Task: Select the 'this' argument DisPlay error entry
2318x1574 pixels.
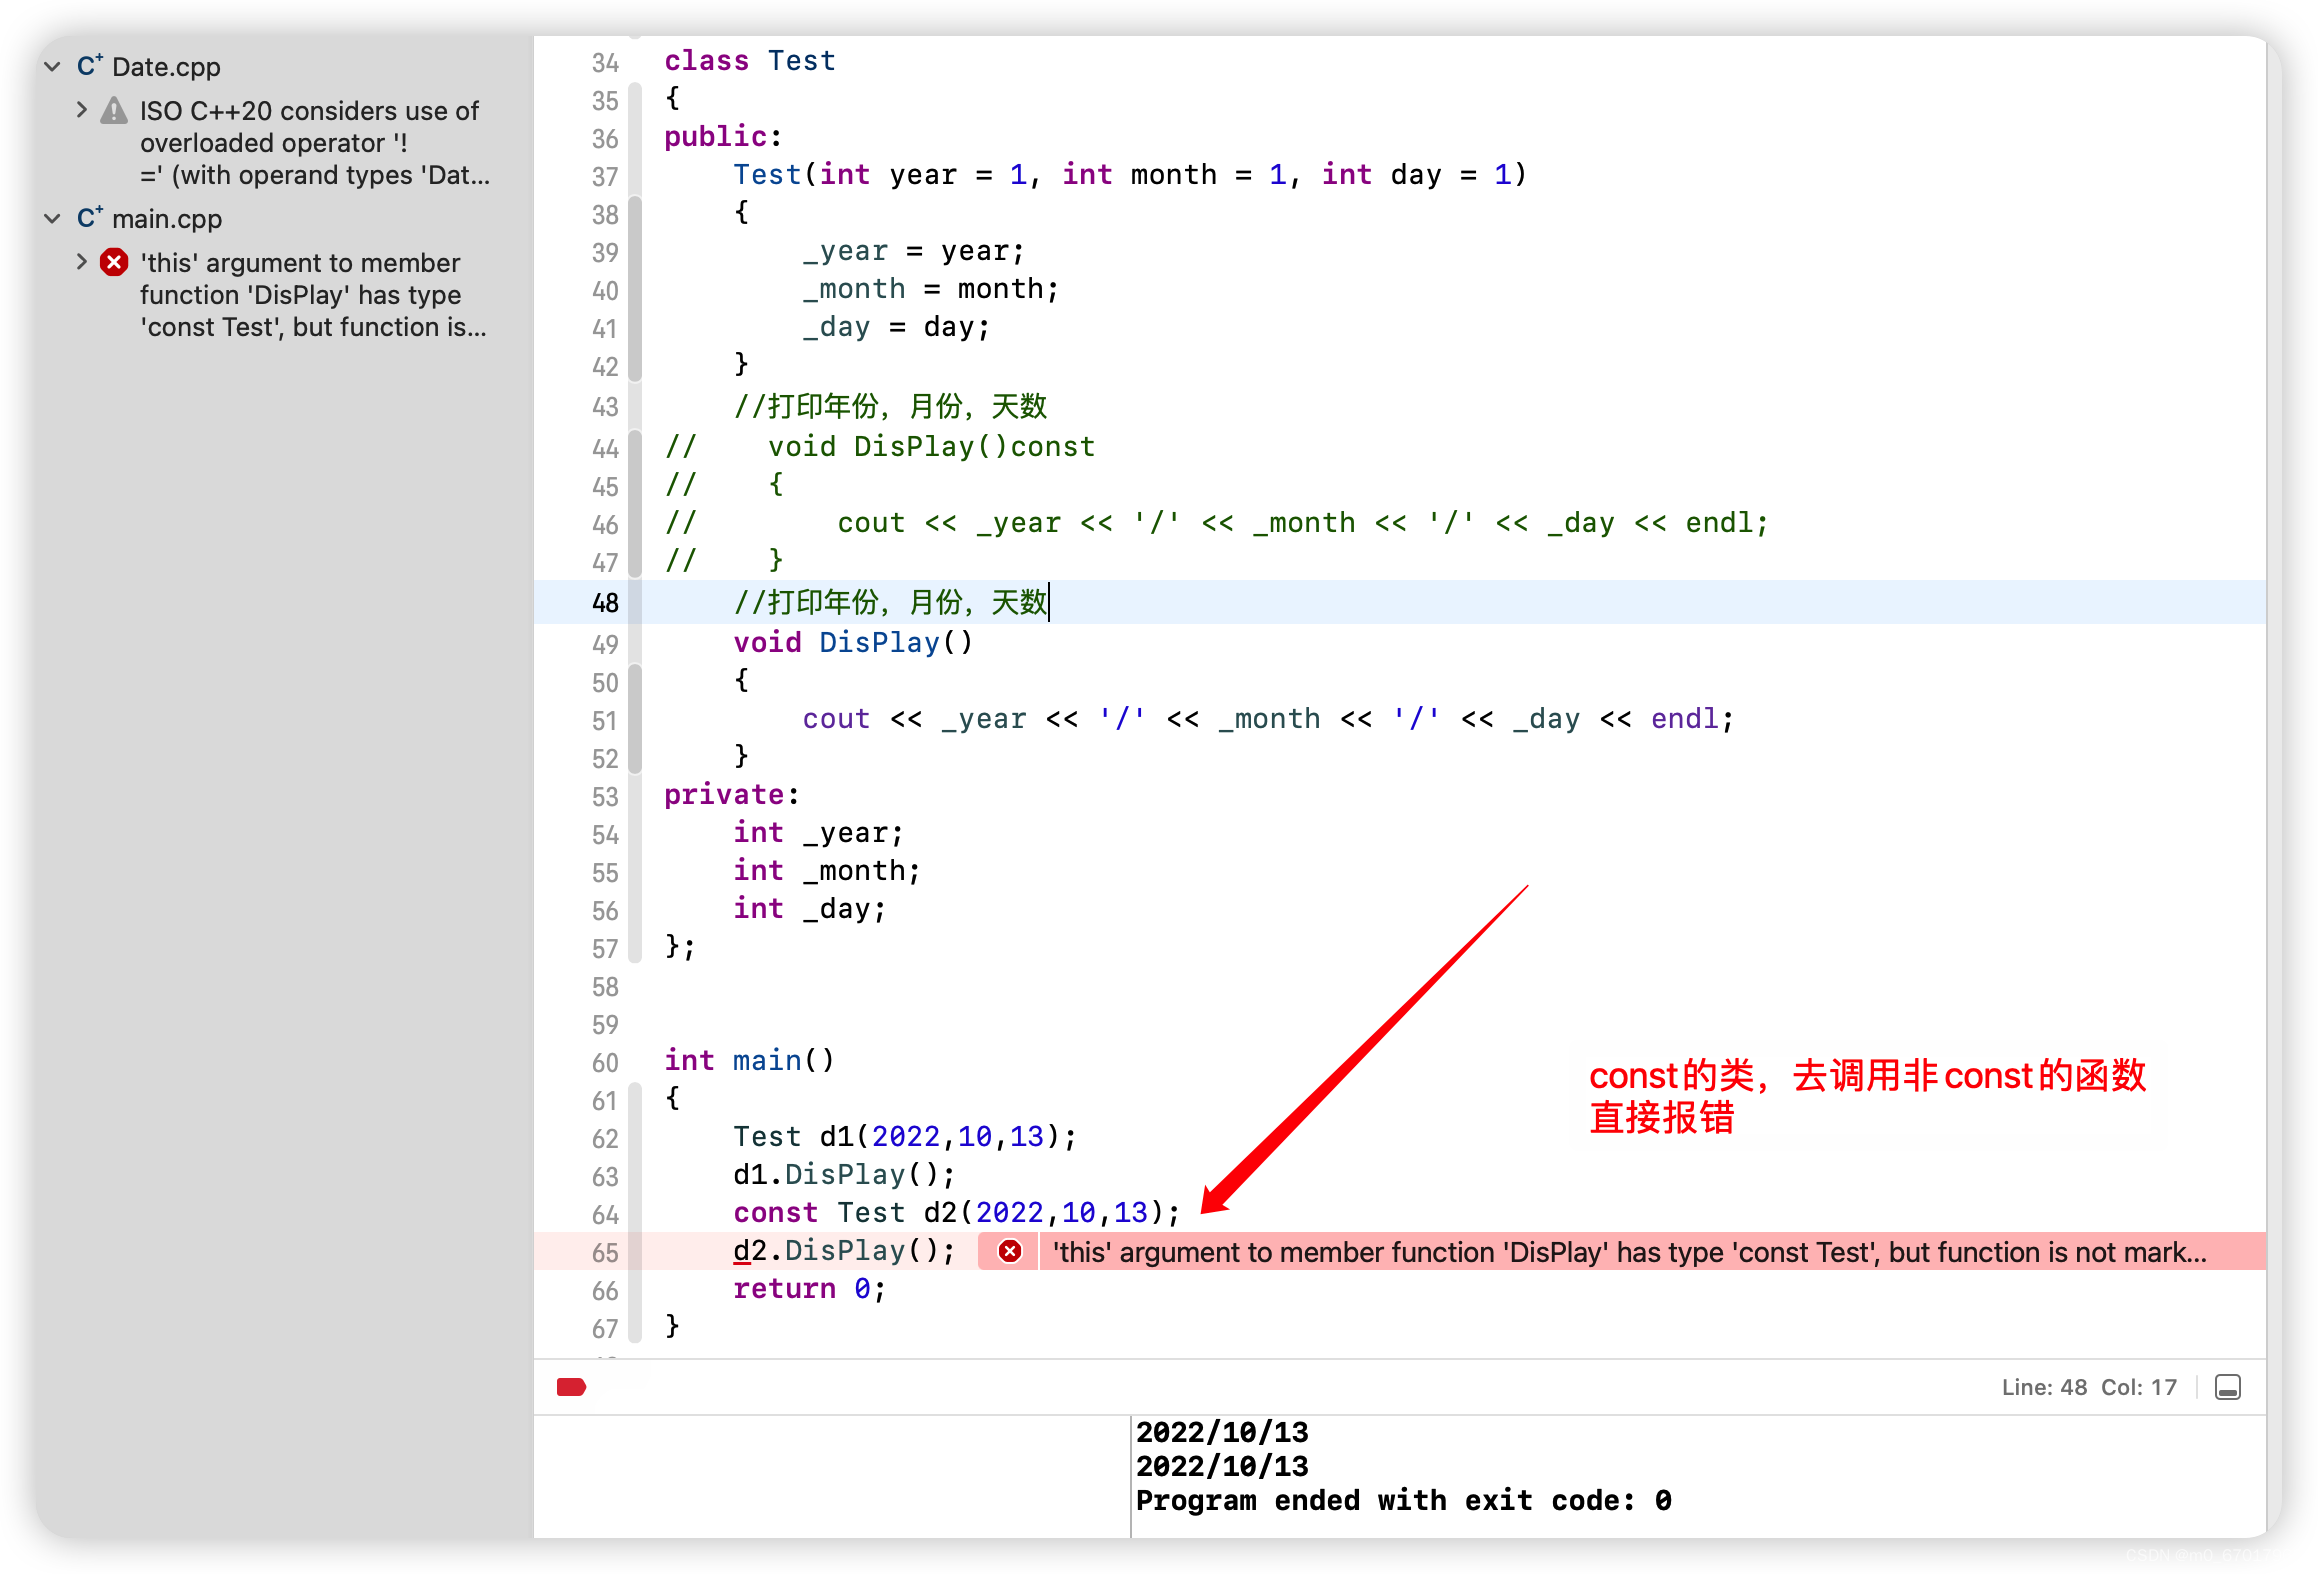Action: [x=310, y=295]
